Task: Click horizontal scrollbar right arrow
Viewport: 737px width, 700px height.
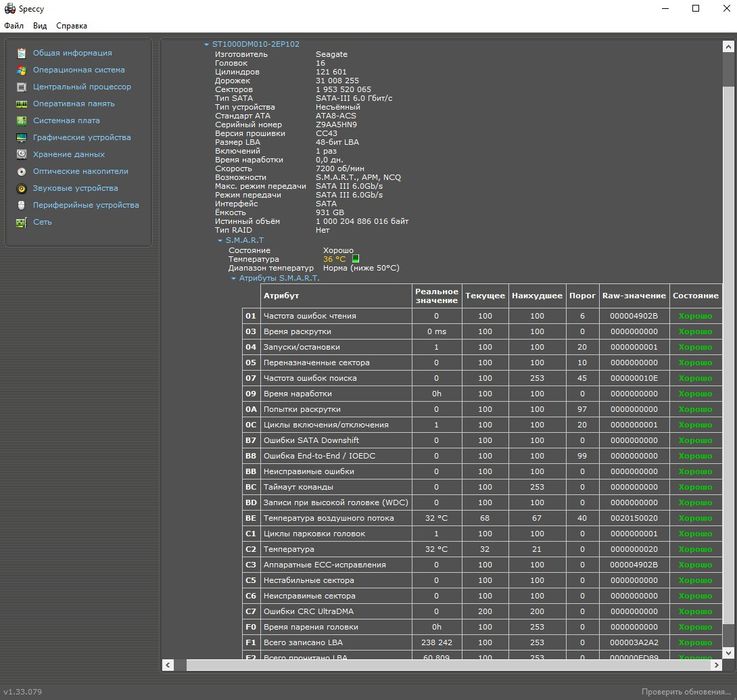Action: (x=716, y=665)
